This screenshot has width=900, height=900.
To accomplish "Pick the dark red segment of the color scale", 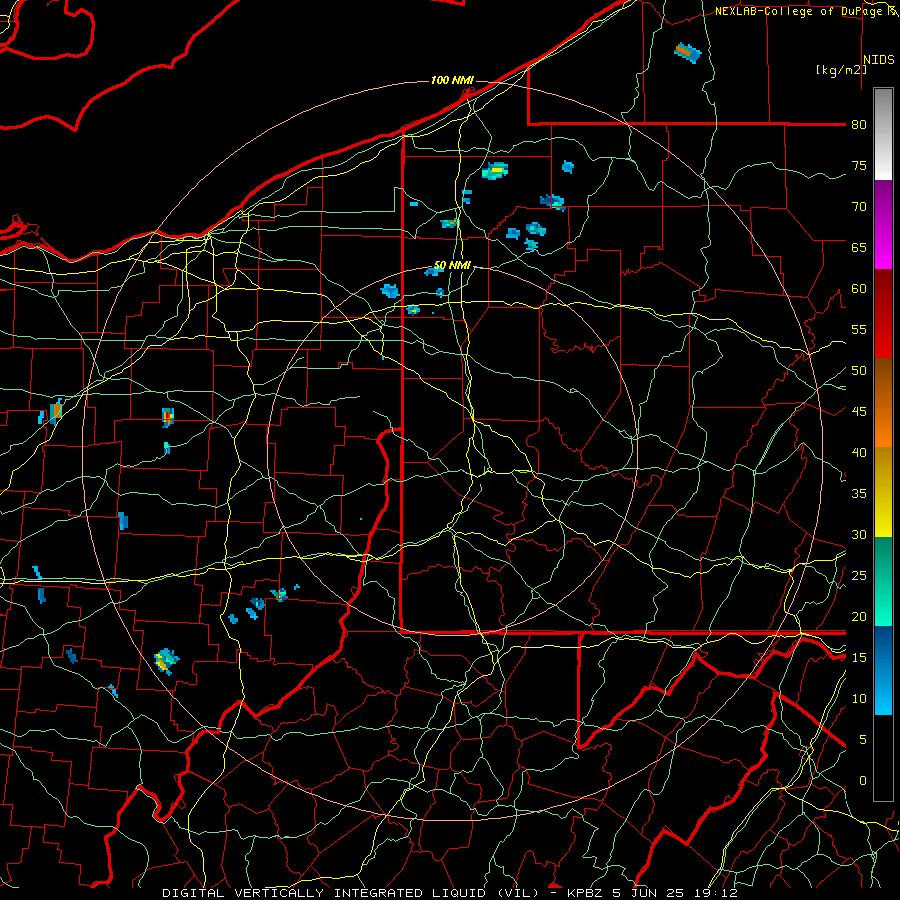I will [x=883, y=314].
